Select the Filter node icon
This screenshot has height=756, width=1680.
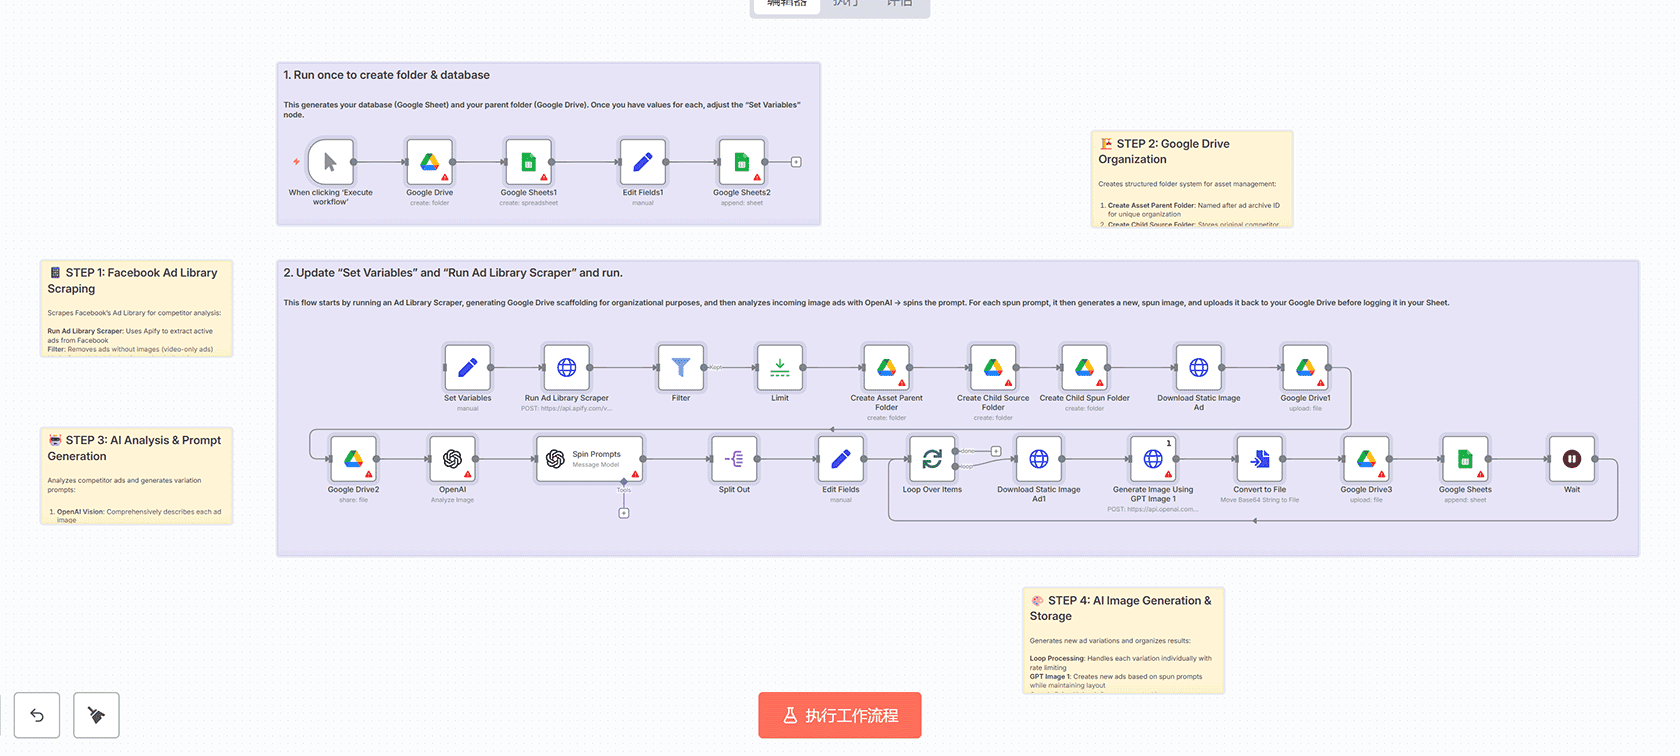tap(680, 368)
